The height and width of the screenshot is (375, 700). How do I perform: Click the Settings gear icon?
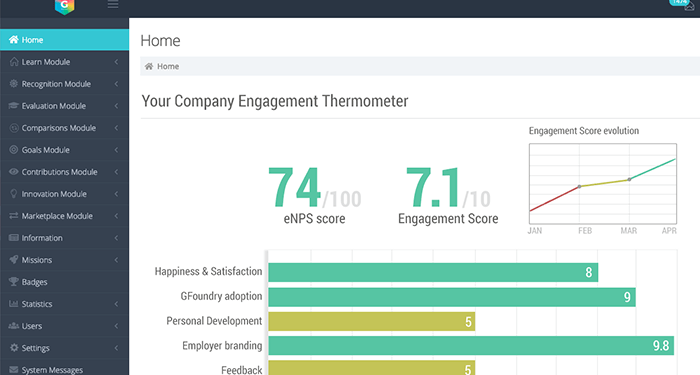pos(14,347)
